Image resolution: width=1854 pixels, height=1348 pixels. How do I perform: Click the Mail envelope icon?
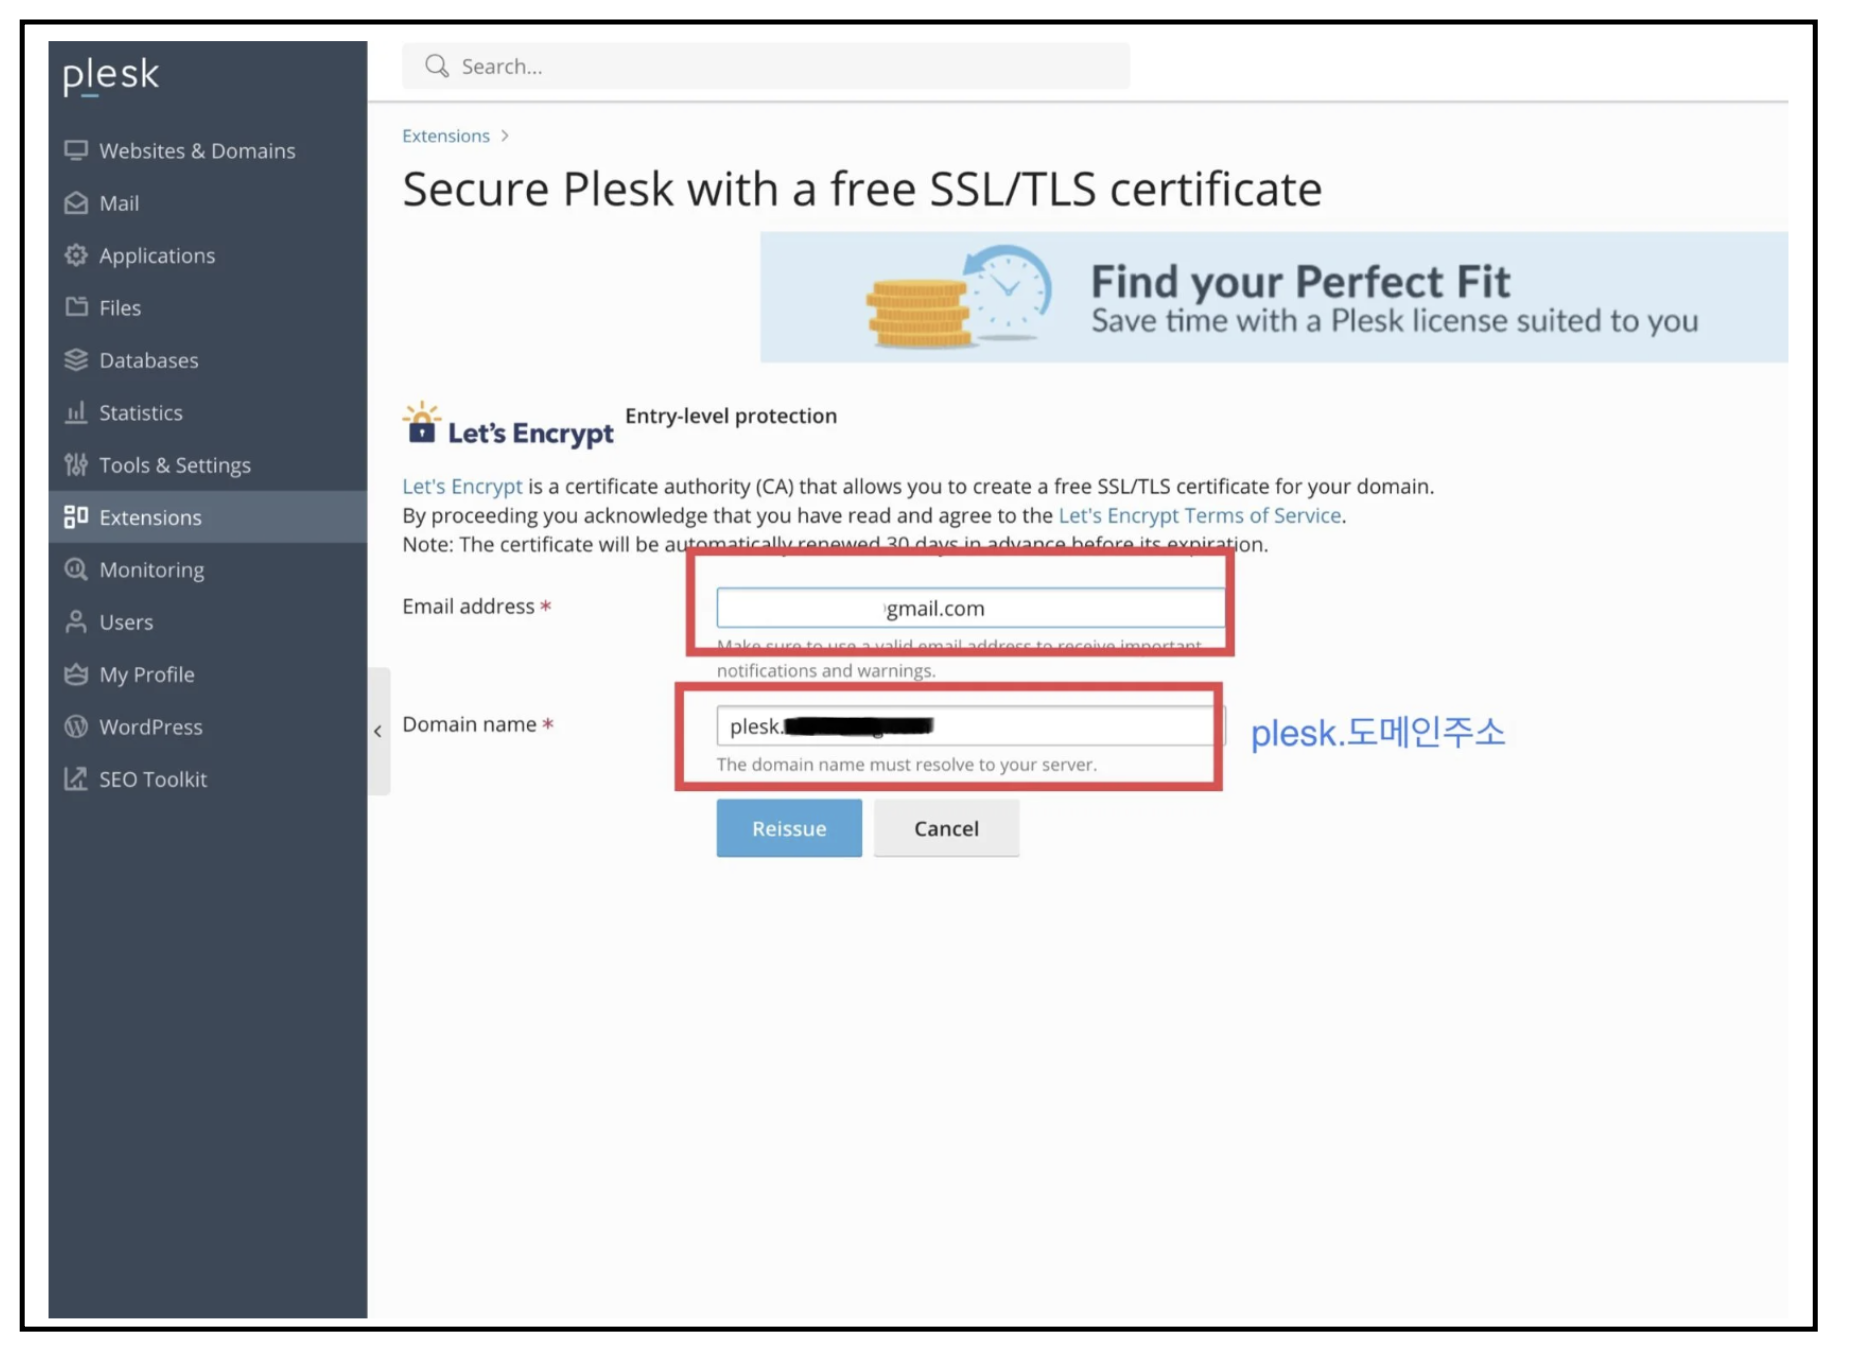tap(76, 203)
